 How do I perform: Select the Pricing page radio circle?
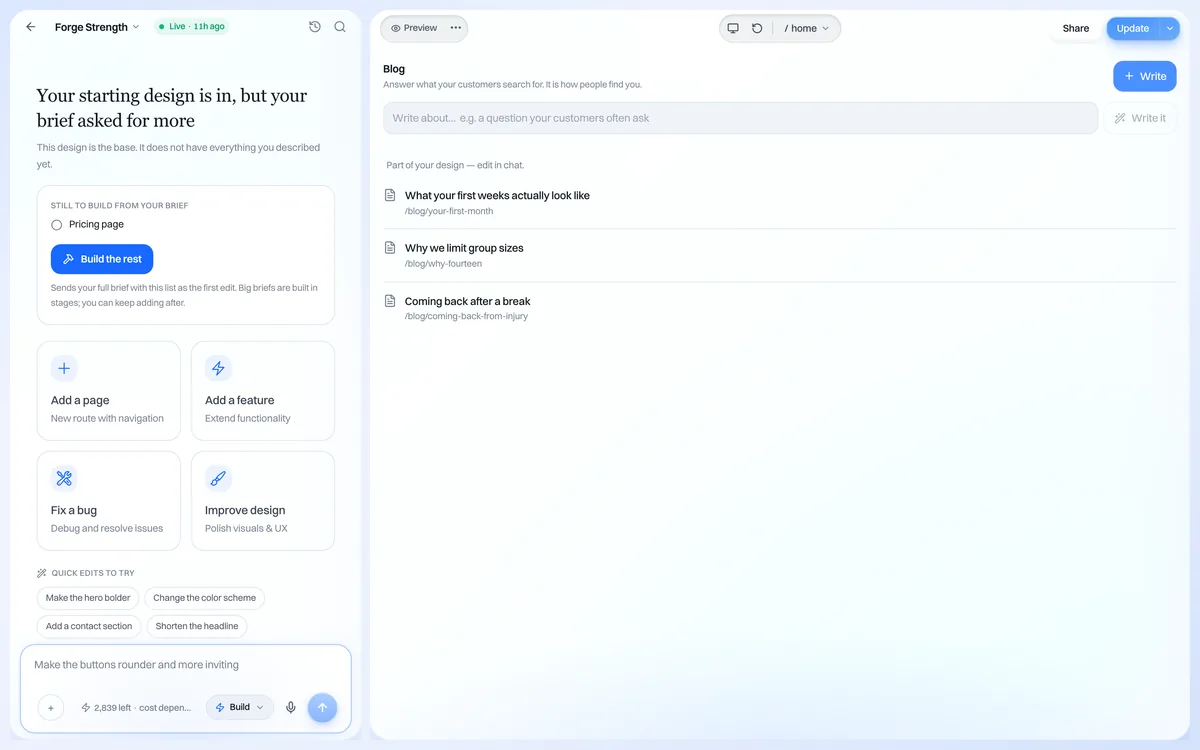[x=56, y=225]
